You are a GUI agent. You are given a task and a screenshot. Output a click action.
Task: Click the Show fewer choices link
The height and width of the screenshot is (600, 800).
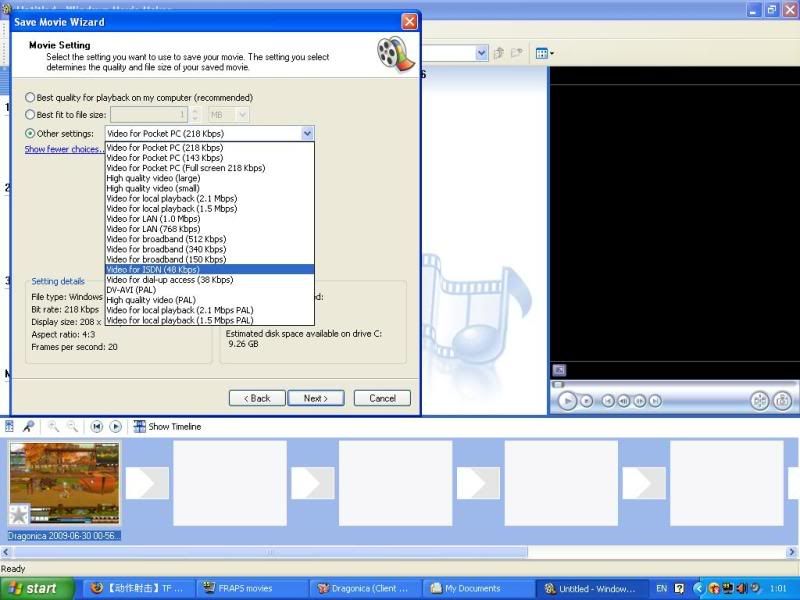coord(64,149)
